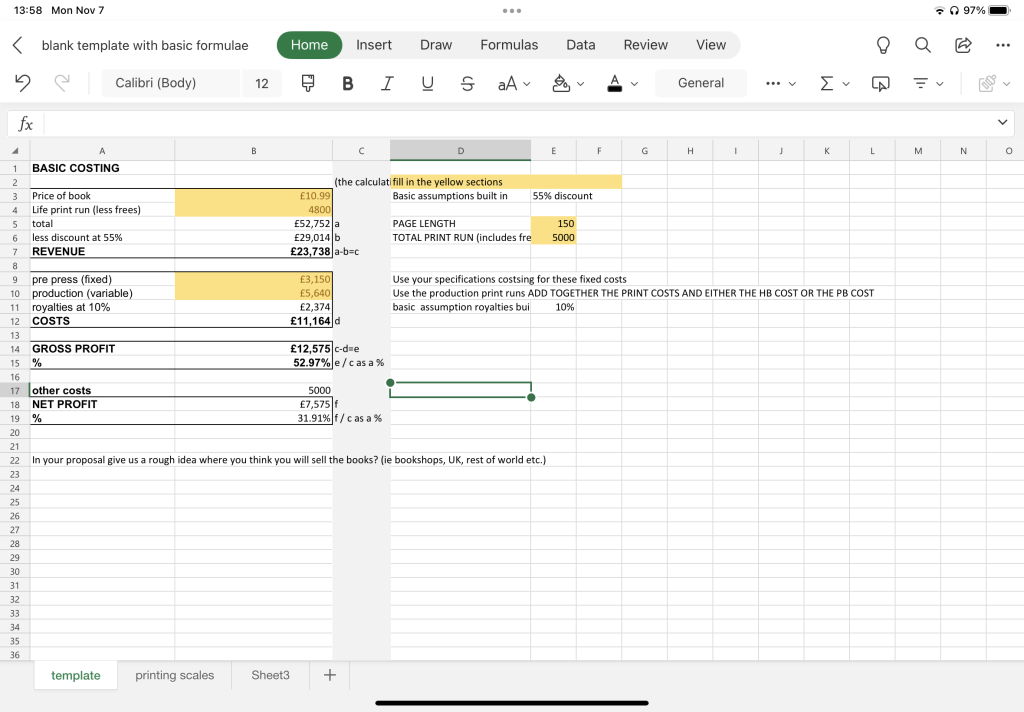Open the Calibri (Body) font picker

[170, 83]
